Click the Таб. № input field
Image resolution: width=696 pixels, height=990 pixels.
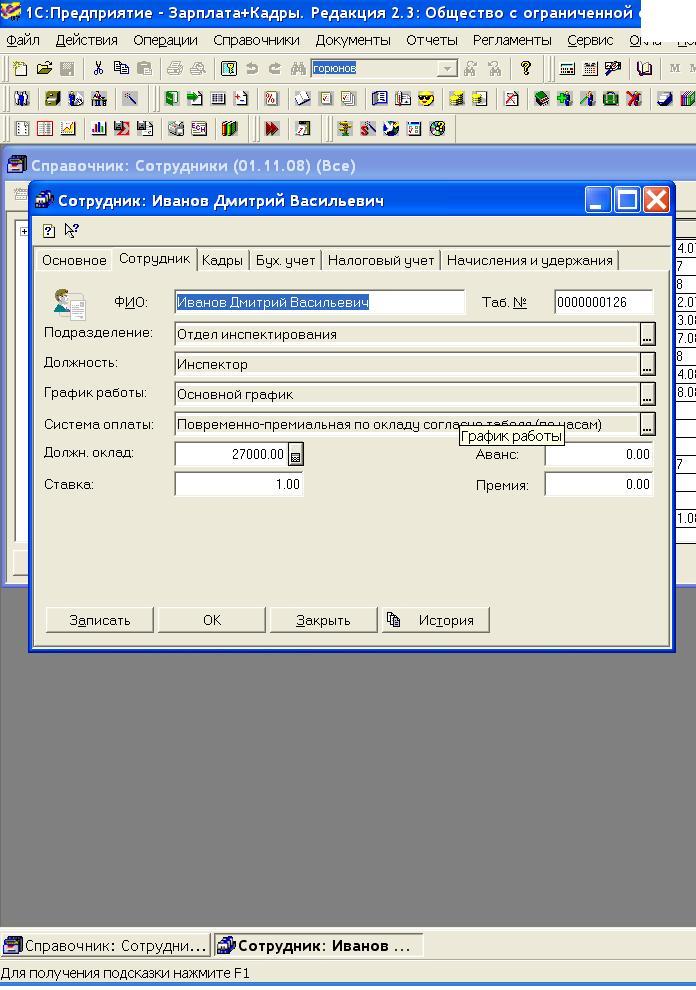click(603, 302)
